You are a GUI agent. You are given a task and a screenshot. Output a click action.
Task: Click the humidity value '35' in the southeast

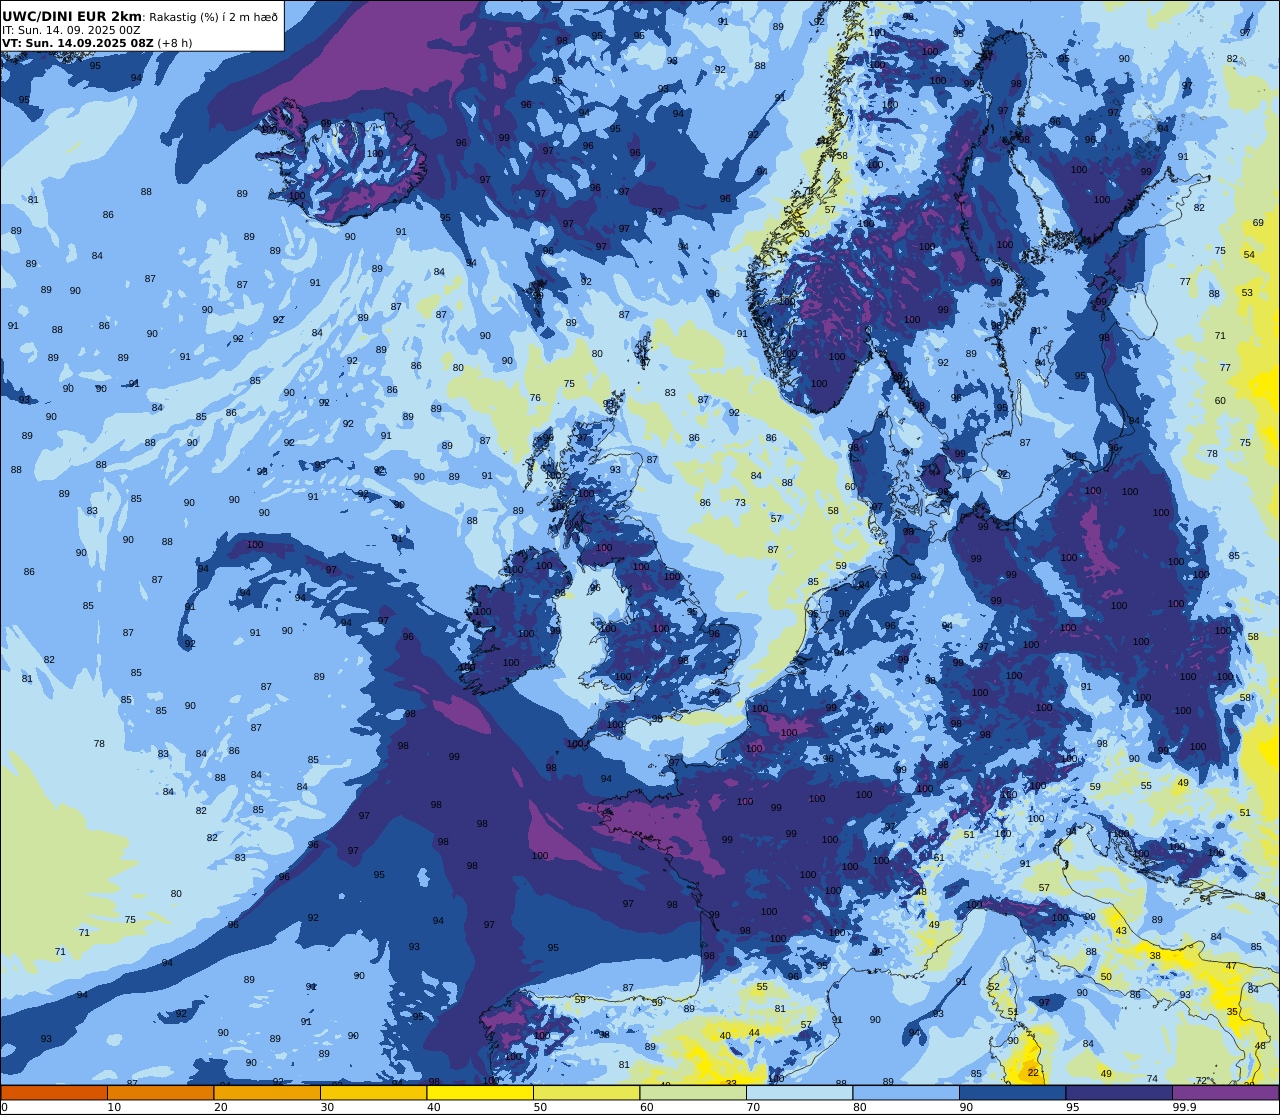[x=1232, y=1012]
